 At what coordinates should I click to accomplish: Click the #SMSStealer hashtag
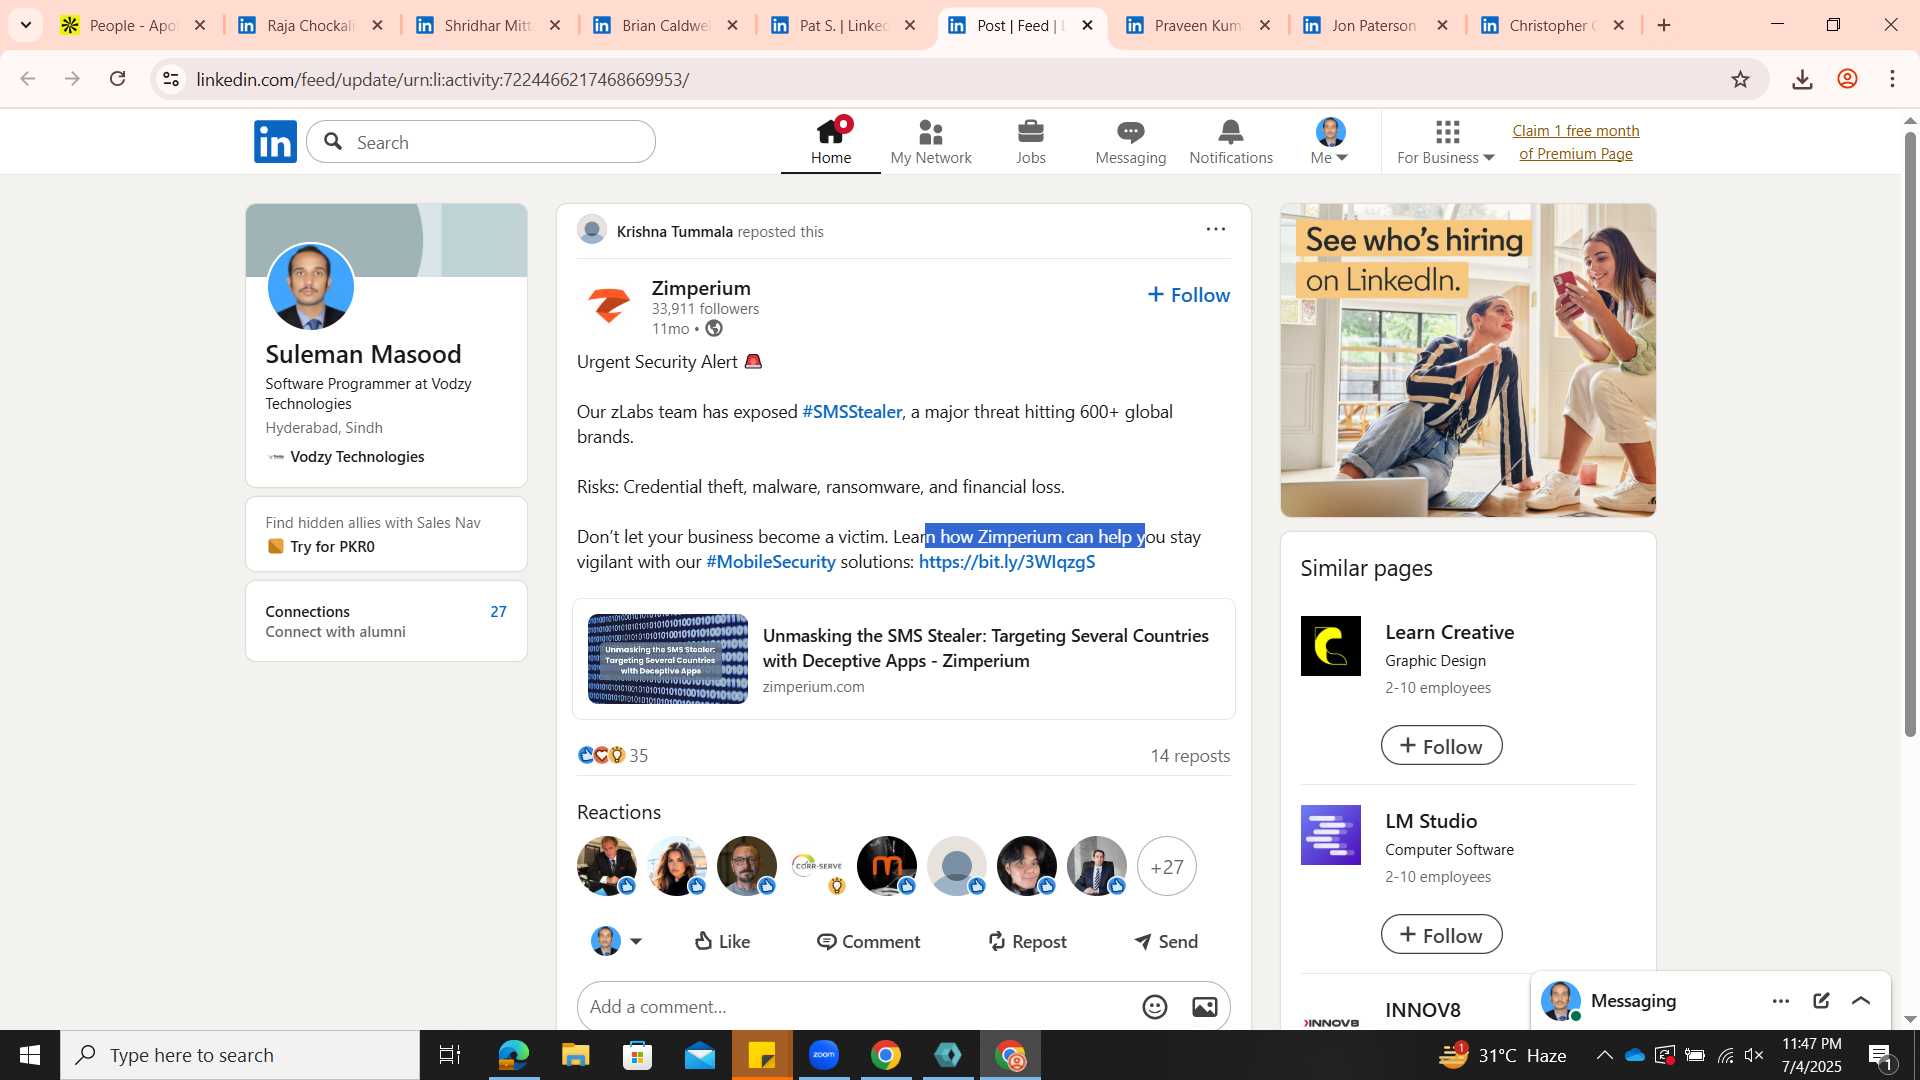pyautogui.click(x=851, y=412)
